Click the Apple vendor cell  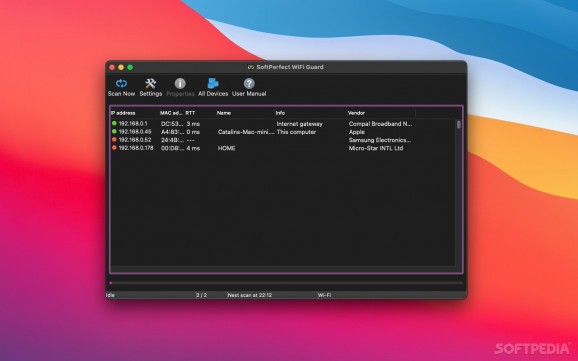tap(356, 132)
